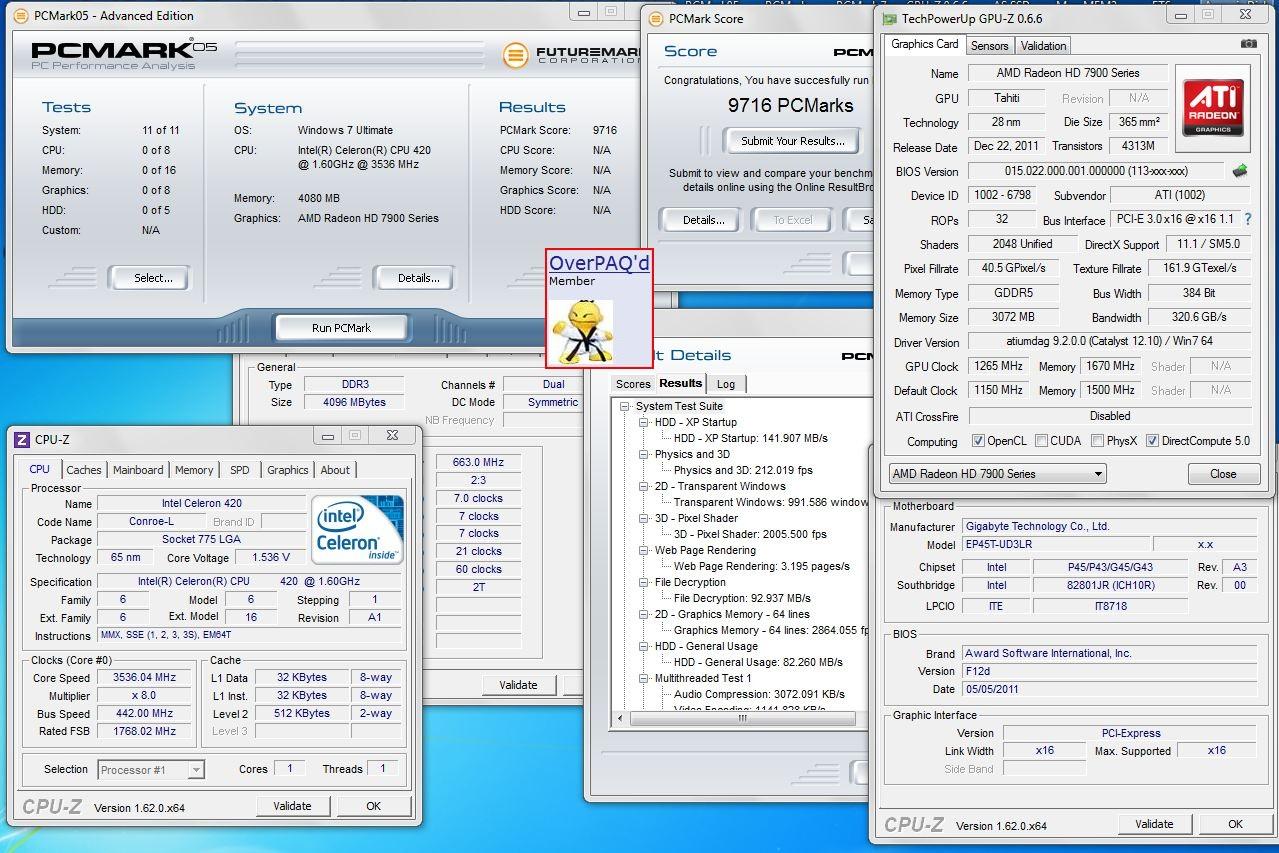Click OK in the front CPU-Z window
The width and height of the screenshot is (1279, 853).
click(x=373, y=806)
